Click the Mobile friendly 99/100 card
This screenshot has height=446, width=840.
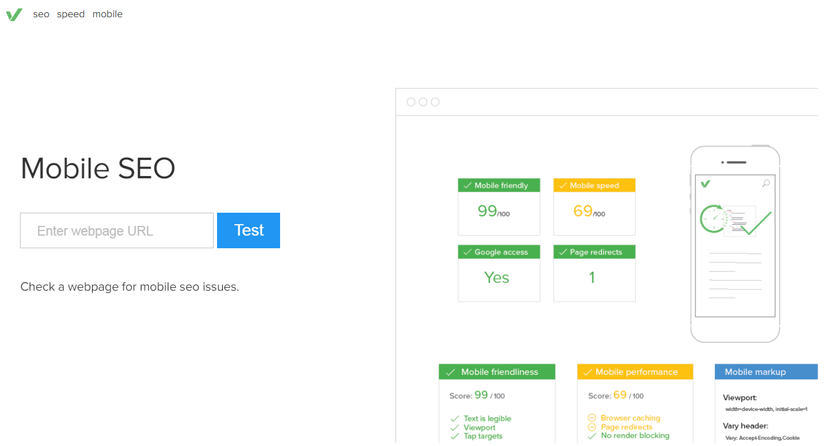[x=499, y=207]
